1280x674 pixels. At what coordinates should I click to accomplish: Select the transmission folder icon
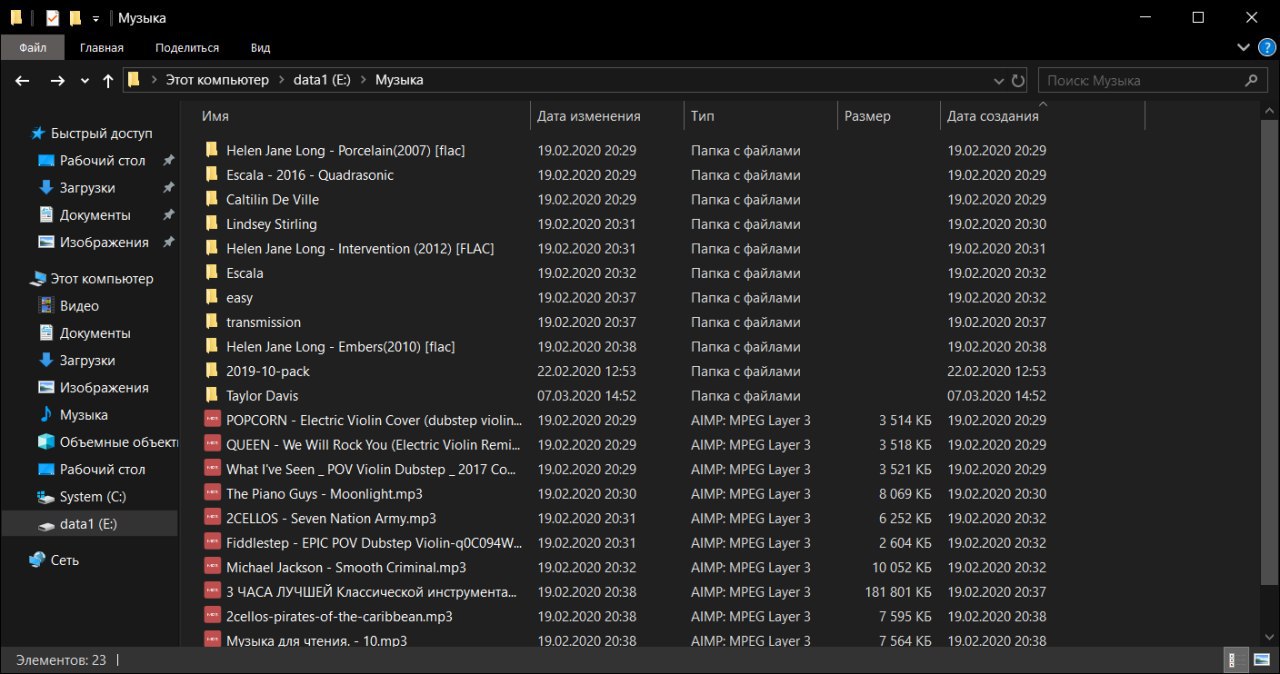click(x=212, y=321)
